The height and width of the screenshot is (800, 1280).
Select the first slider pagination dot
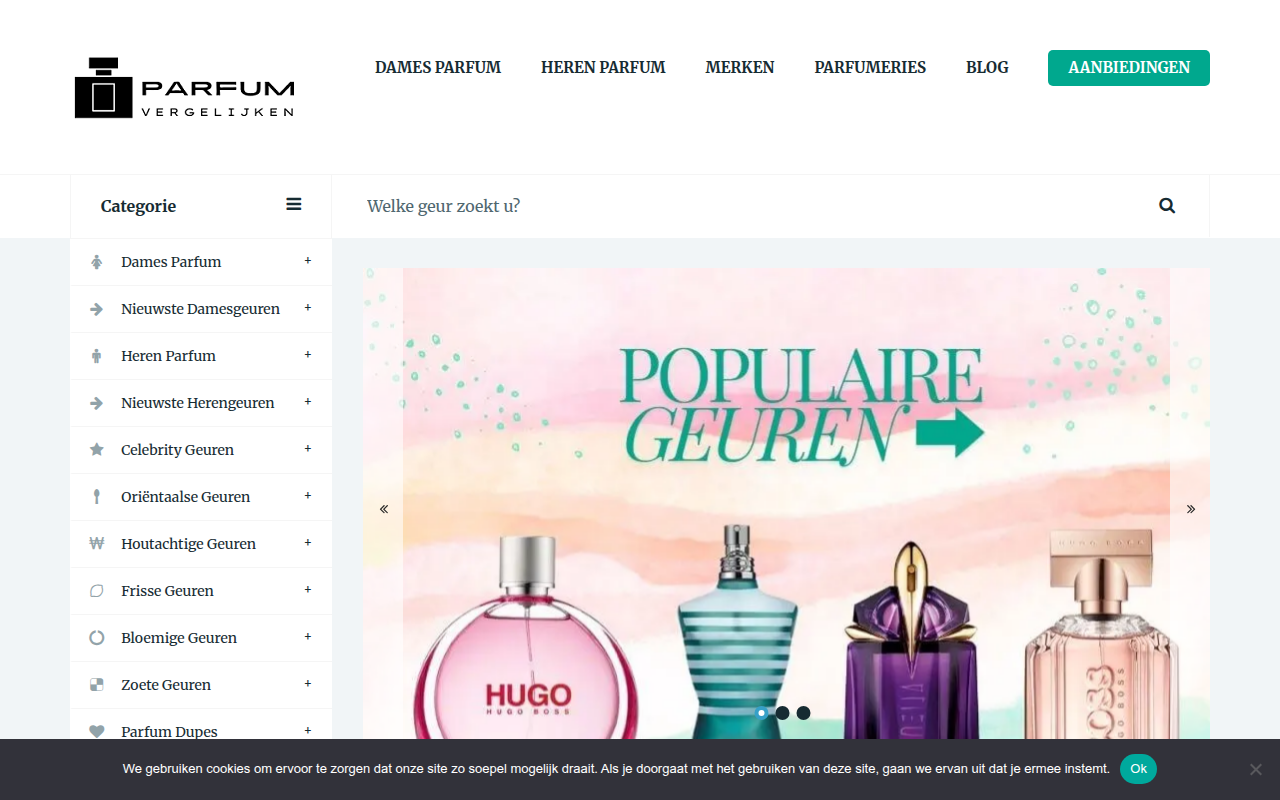[762, 713]
